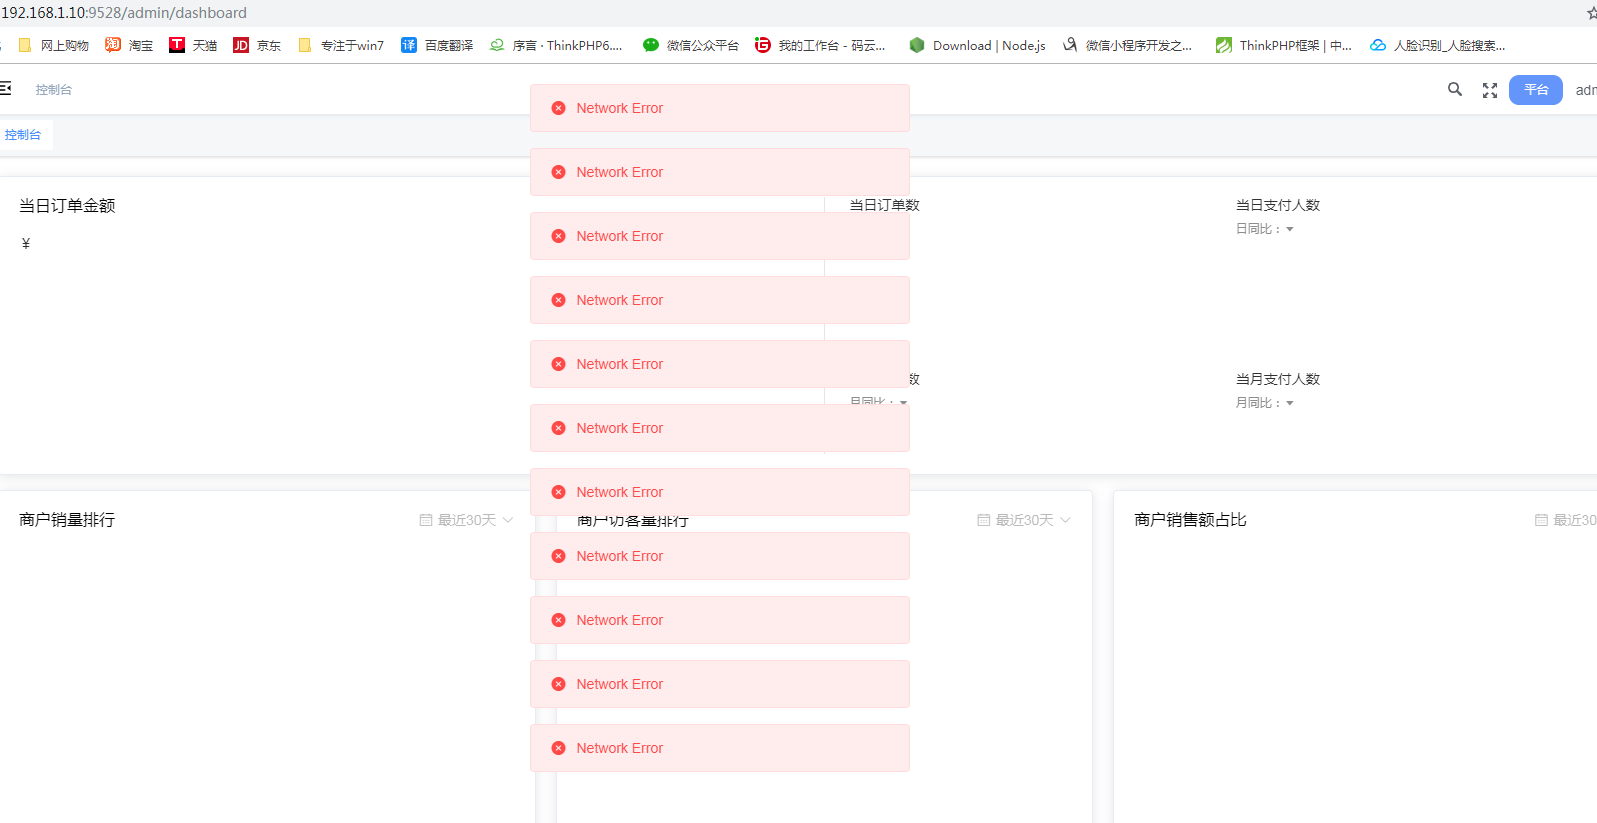
Task: Click the 控制台 breadcrumb text
Action: tap(54, 90)
